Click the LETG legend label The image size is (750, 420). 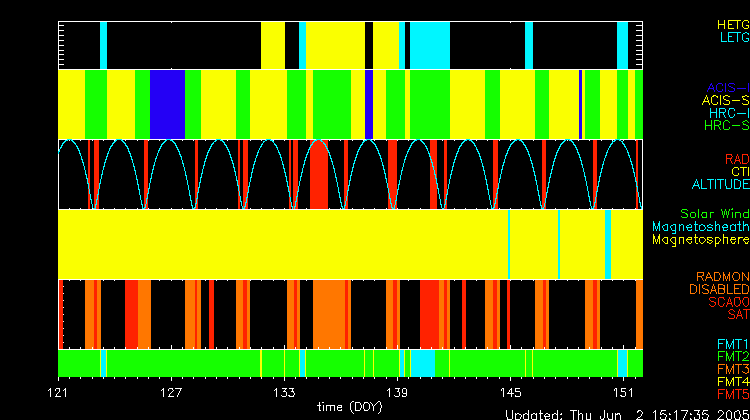(733, 37)
